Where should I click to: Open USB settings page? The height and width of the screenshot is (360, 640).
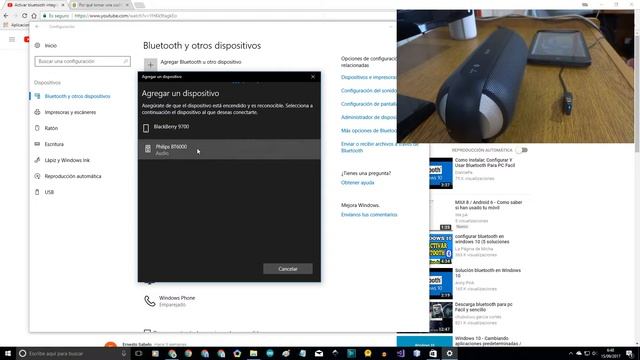click(x=49, y=192)
